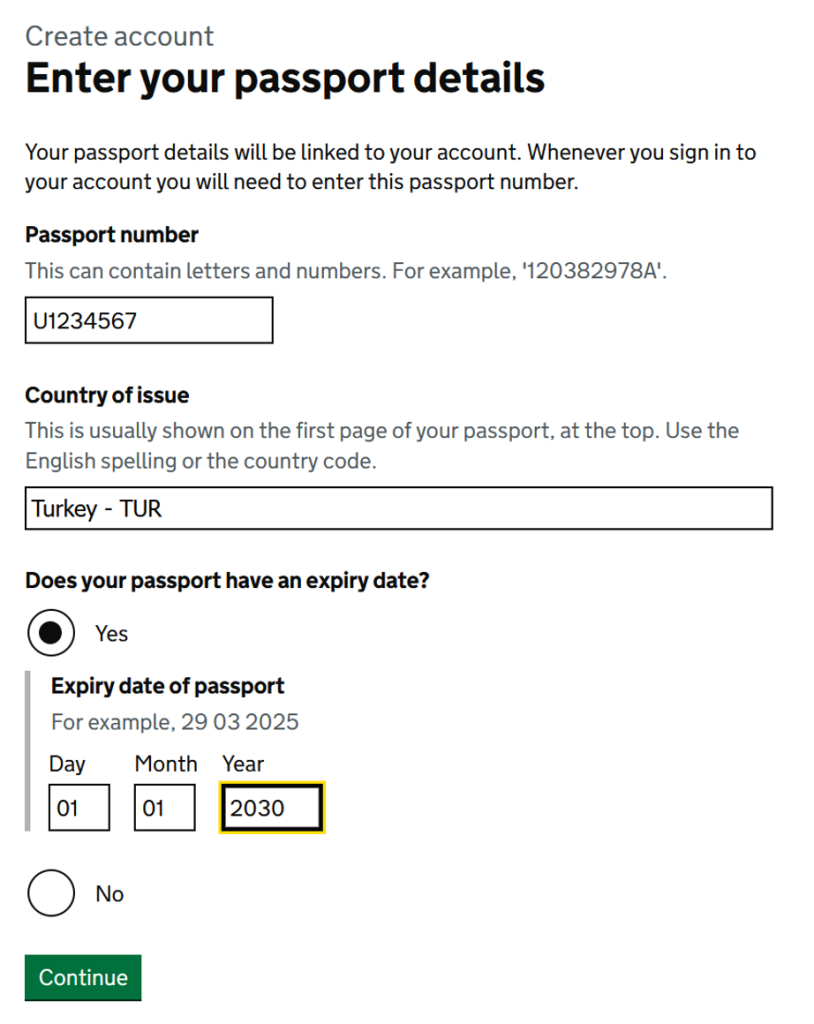
Task: Select the Yes radio button
Action: click(x=51, y=633)
